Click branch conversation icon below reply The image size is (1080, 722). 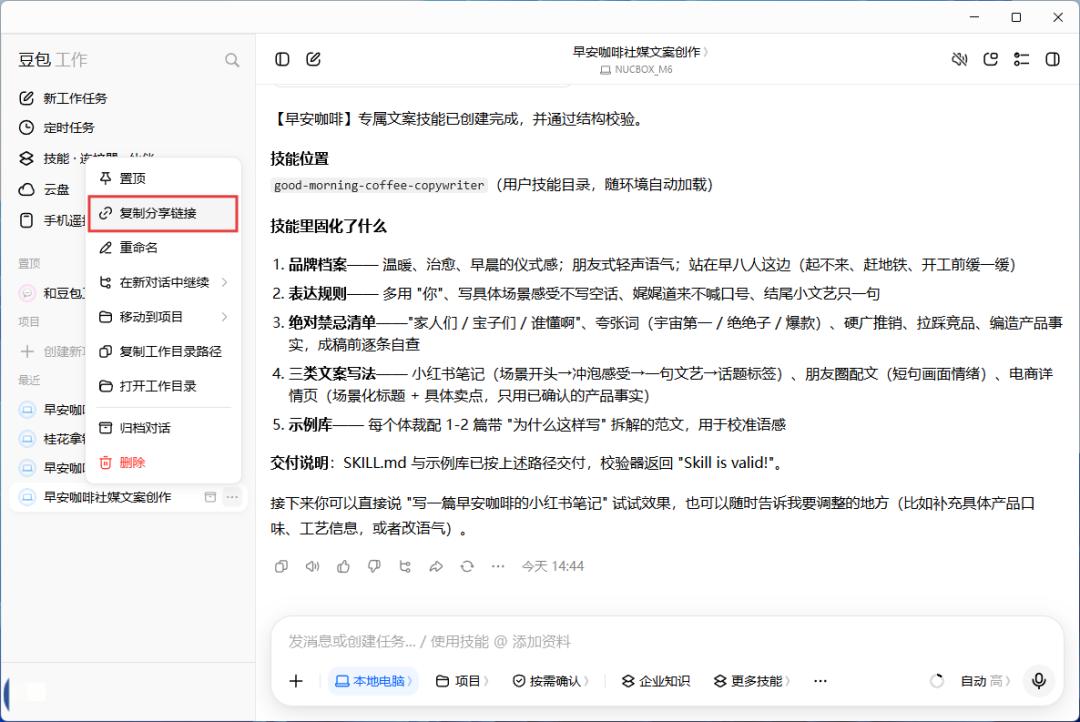[x=405, y=566]
